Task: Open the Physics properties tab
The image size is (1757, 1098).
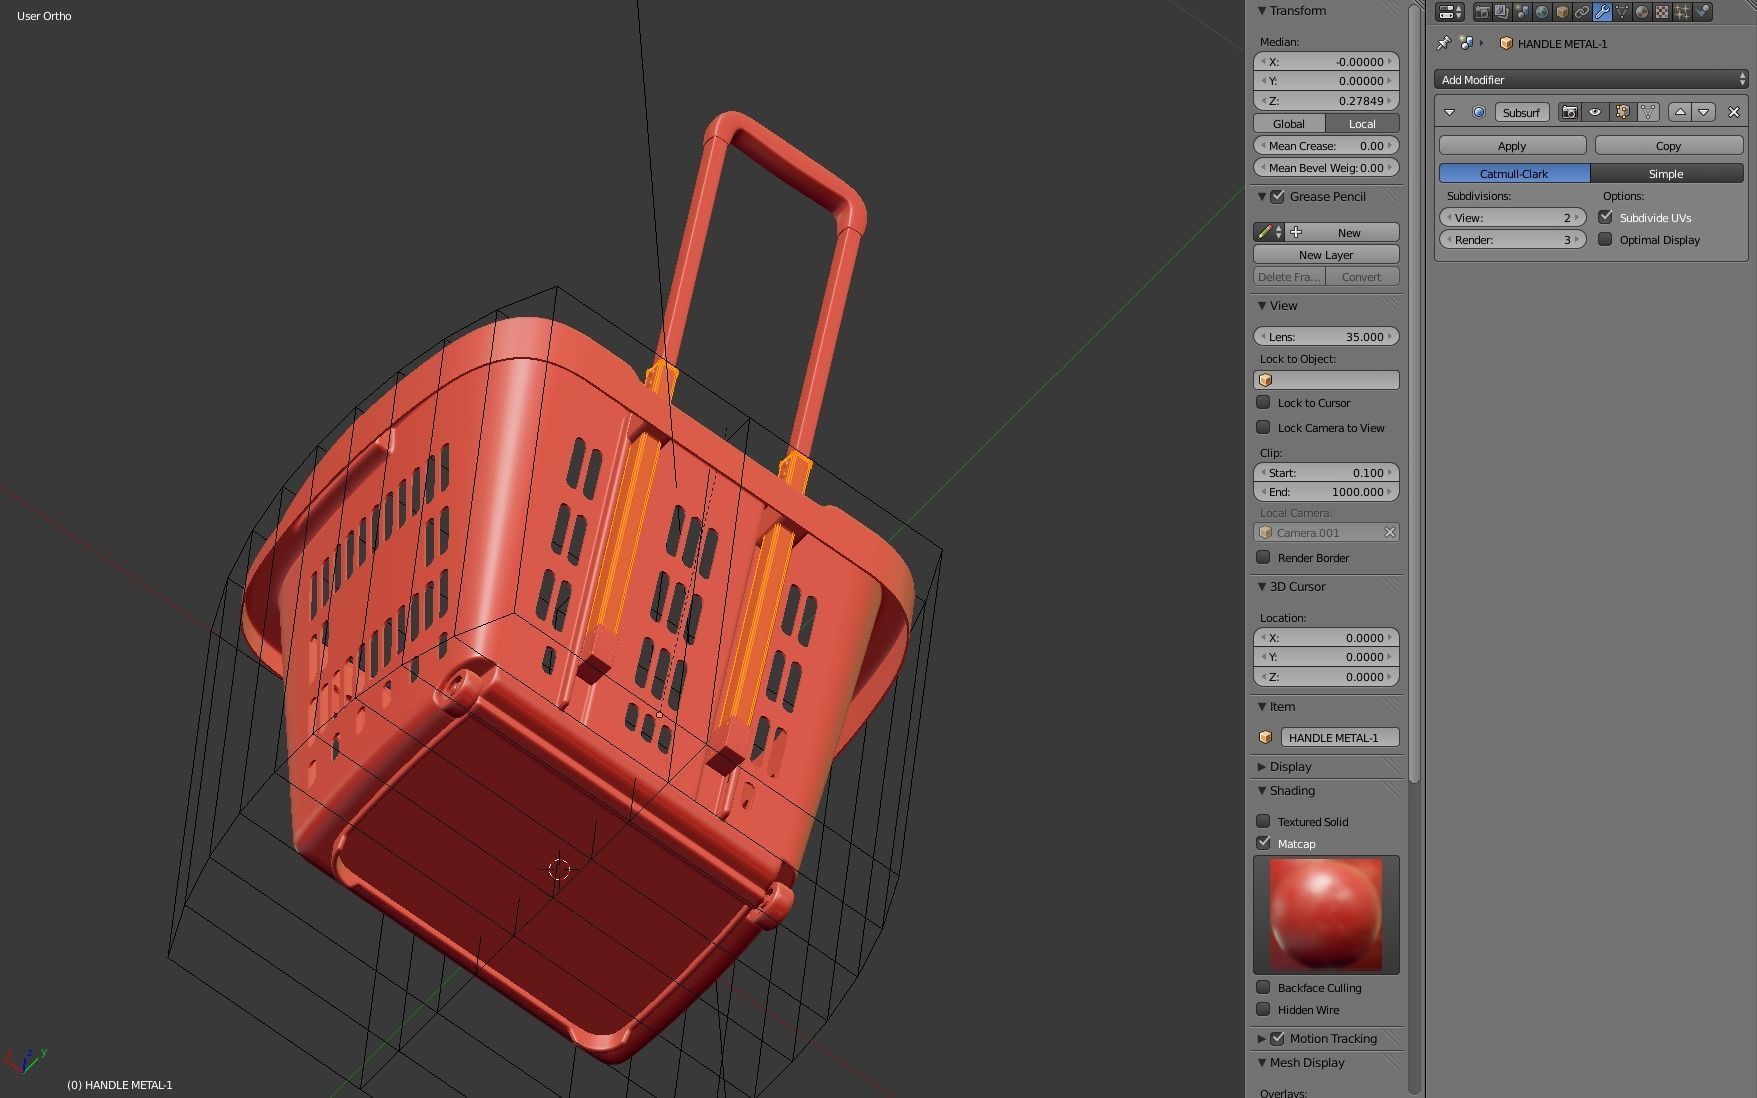Action: (1702, 12)
